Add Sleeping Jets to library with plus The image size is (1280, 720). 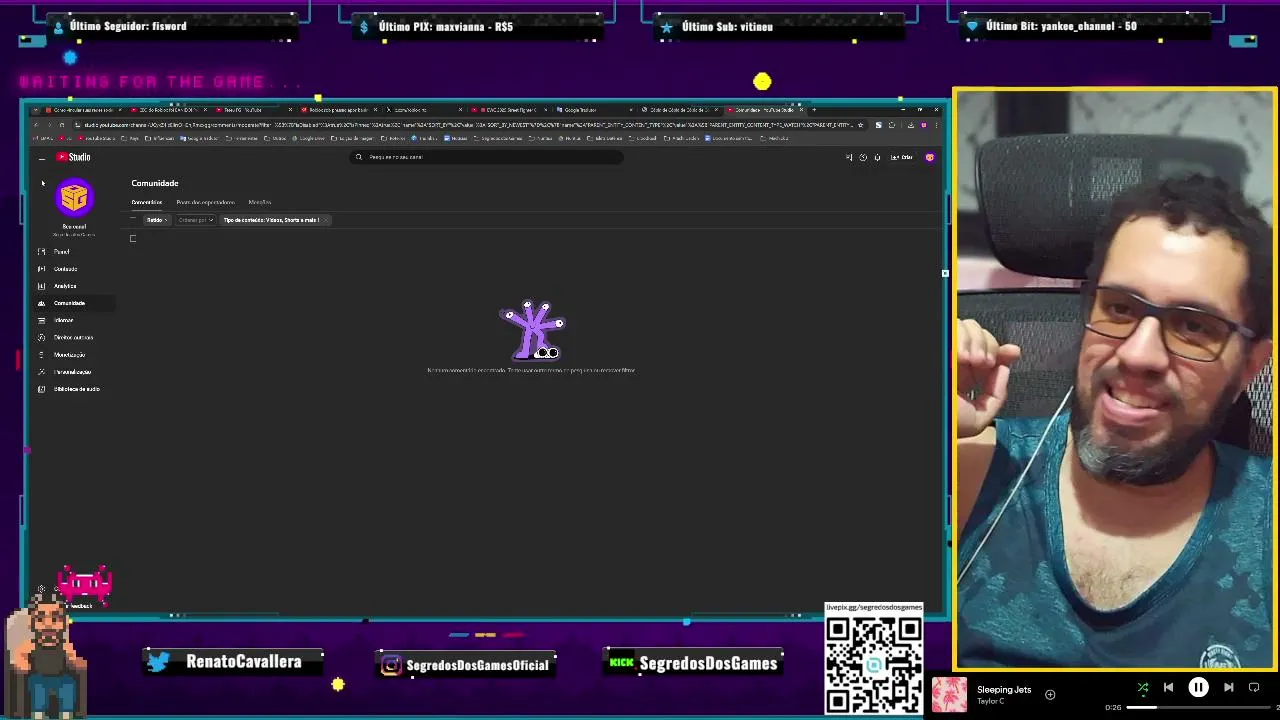[x=1050, y=694]
